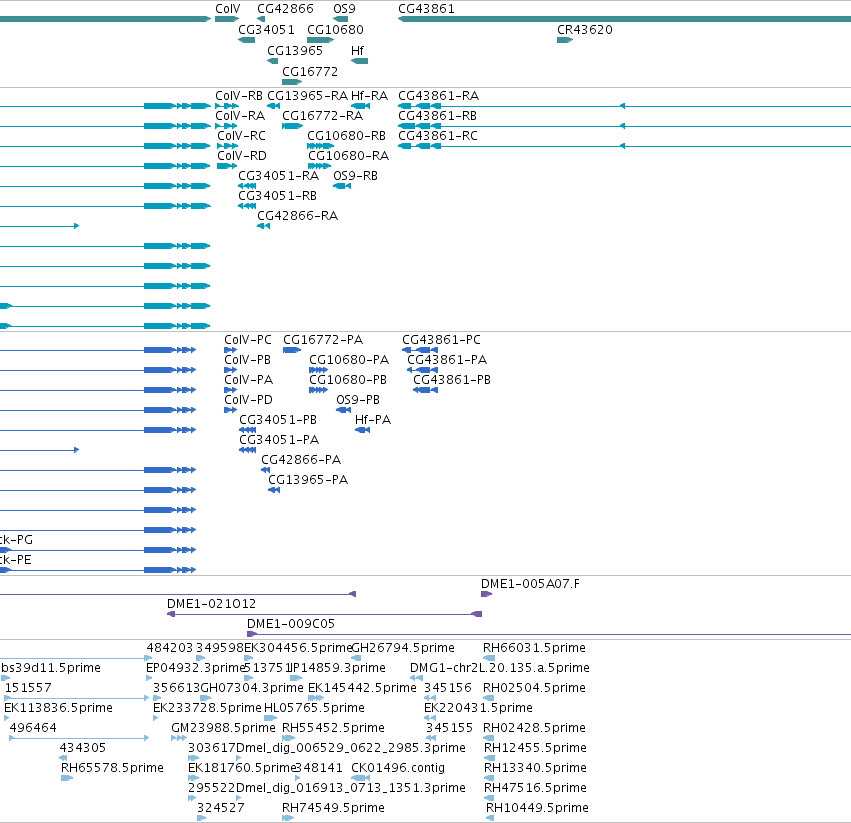Screen dimensions: 851x823
Task: Select the CG34051-PA protein label
Action: (x=279, y=440)
